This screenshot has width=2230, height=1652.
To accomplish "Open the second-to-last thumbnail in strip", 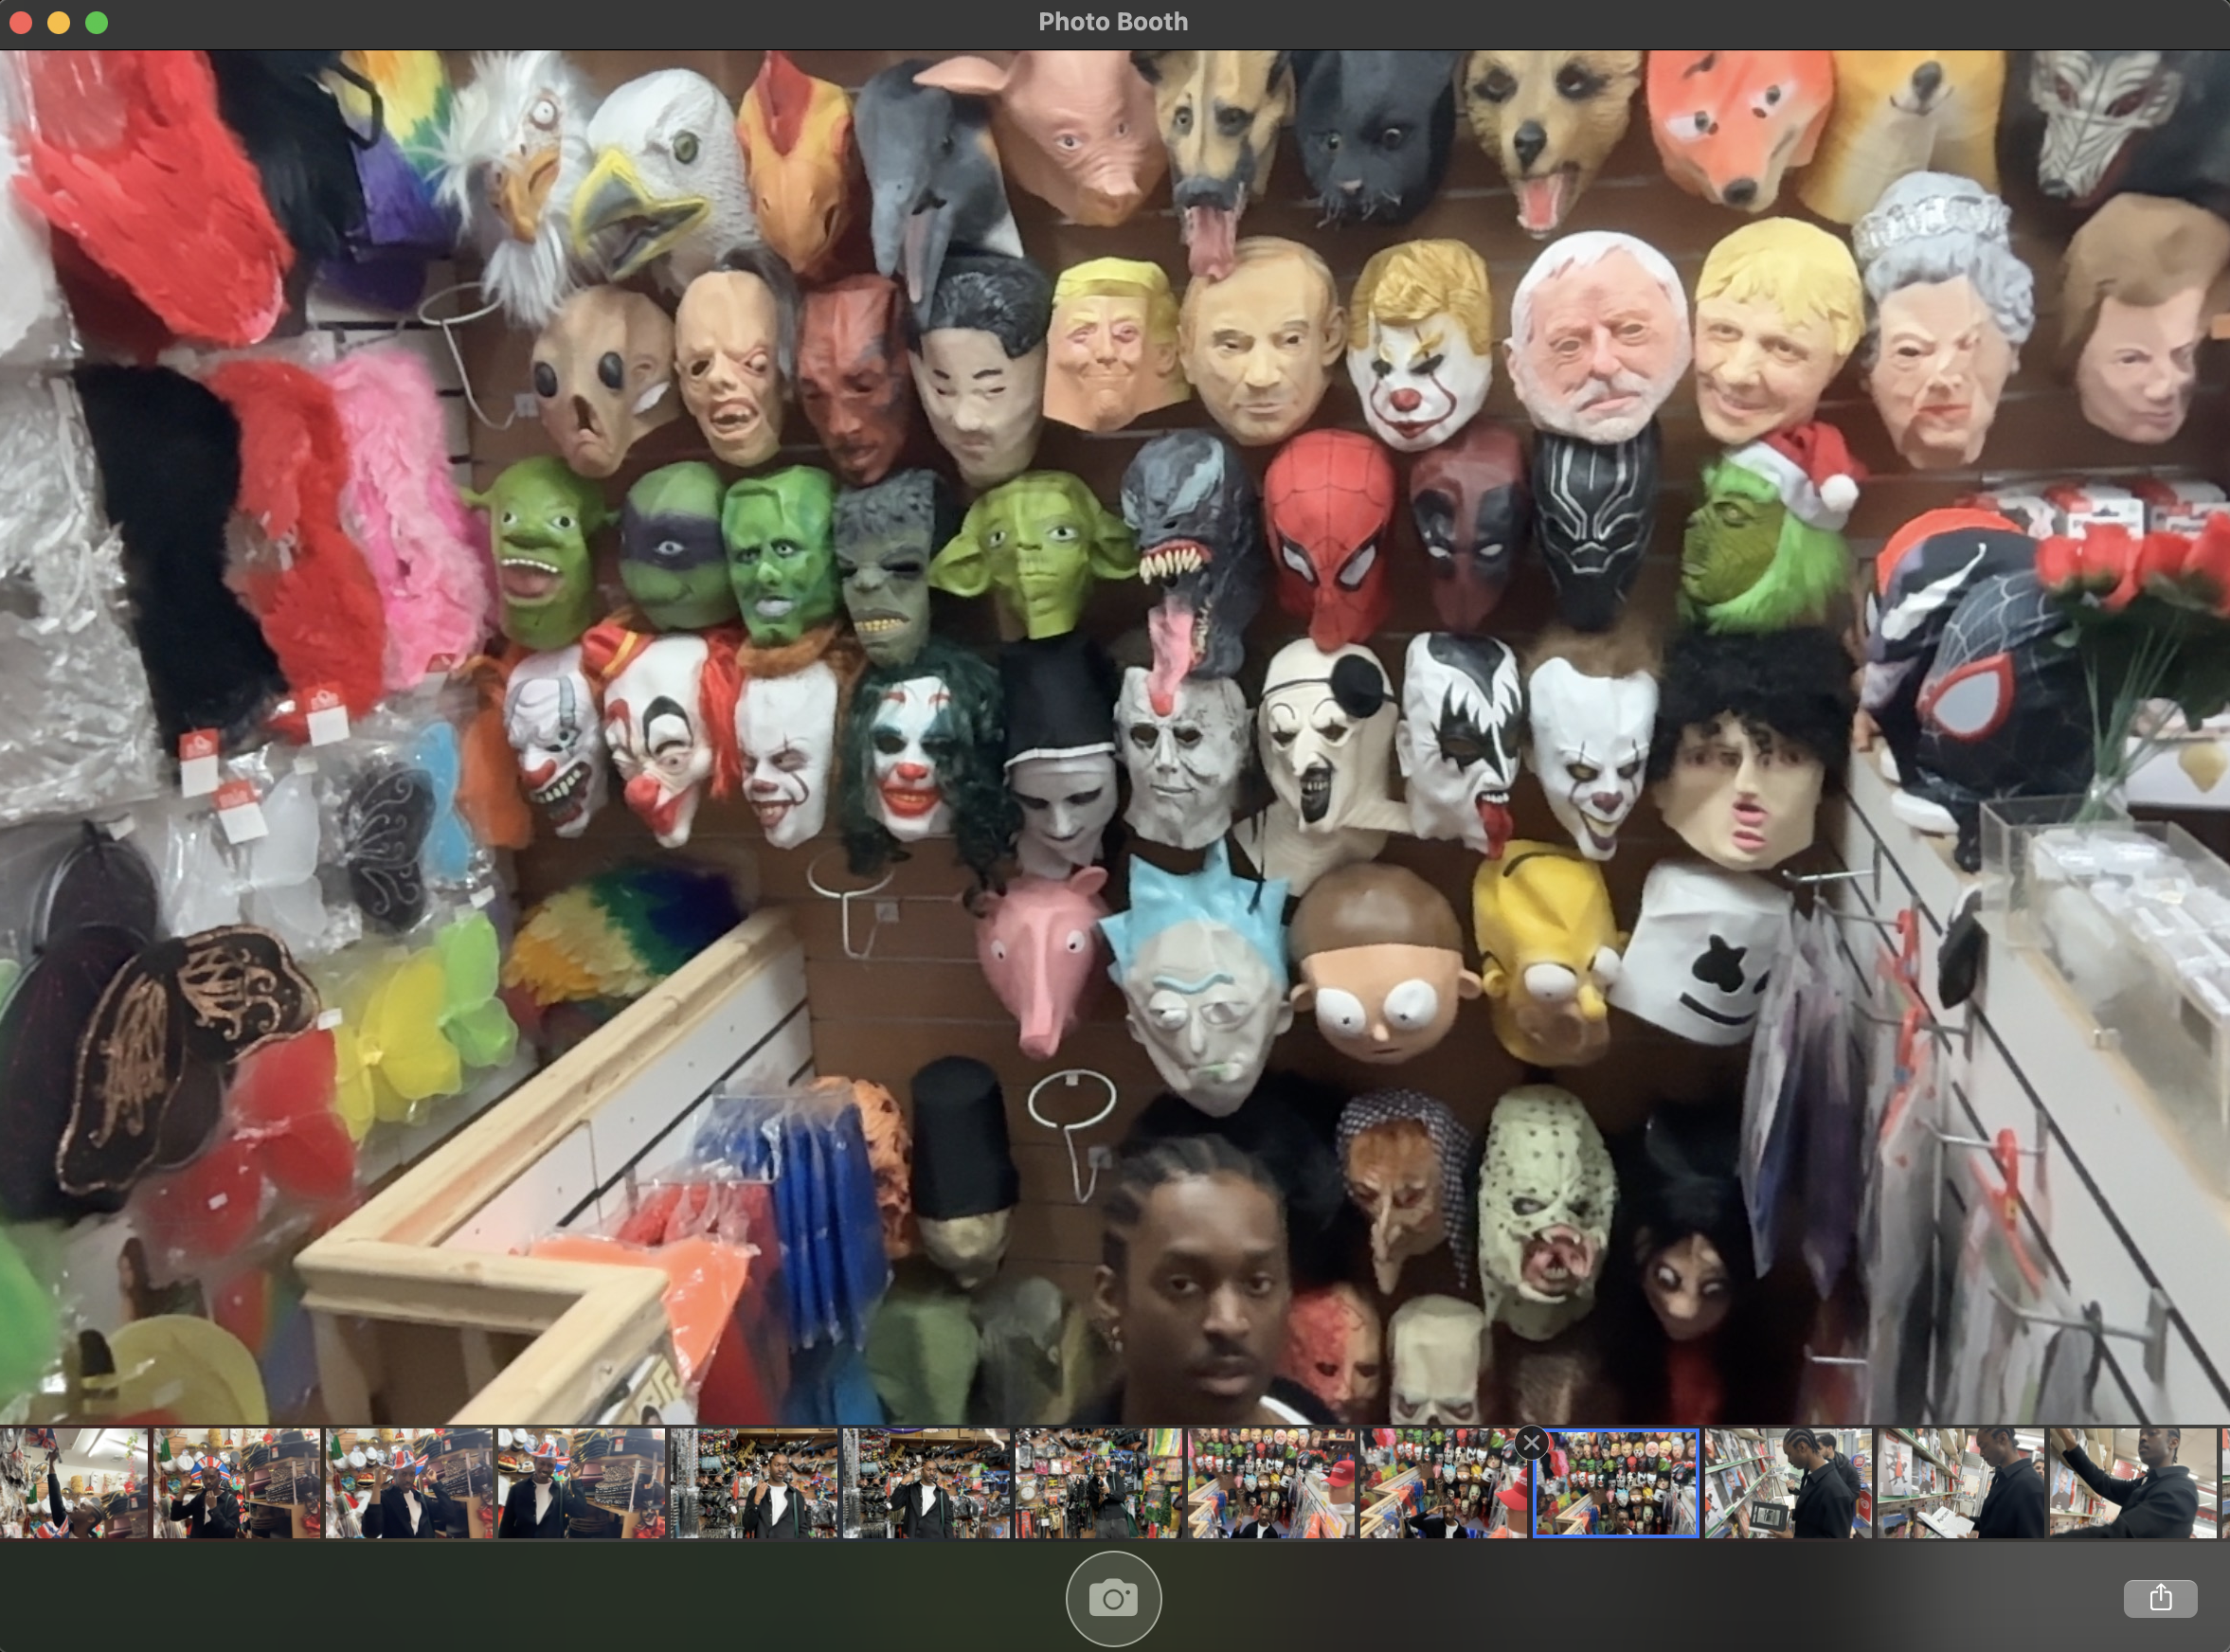I will point(1960,1484).
